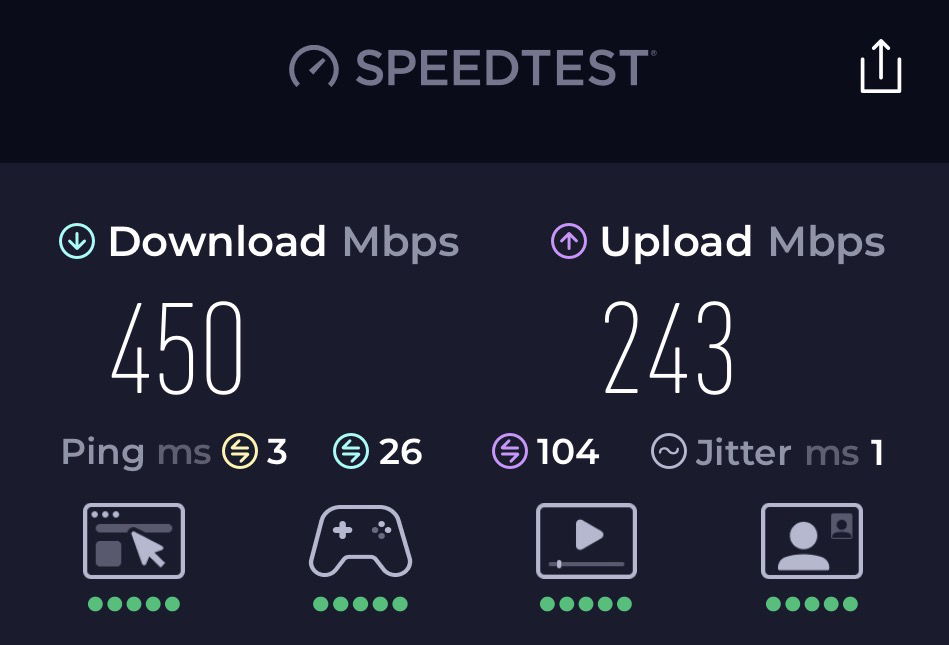Click the Speedtest gauge logo icon
This screenshot has height=645, width=949.
pyautogui.click(x=314, y=67)
